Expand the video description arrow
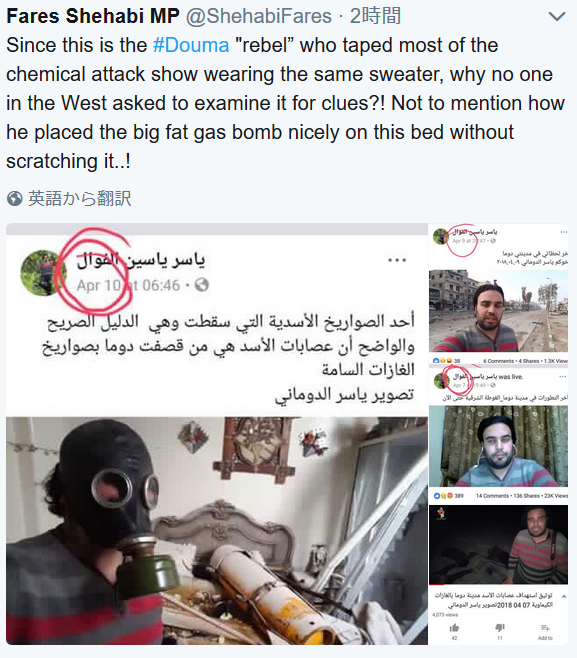This screenshot has width=577, height=658. pyautogui.click(x=564, y=595)
